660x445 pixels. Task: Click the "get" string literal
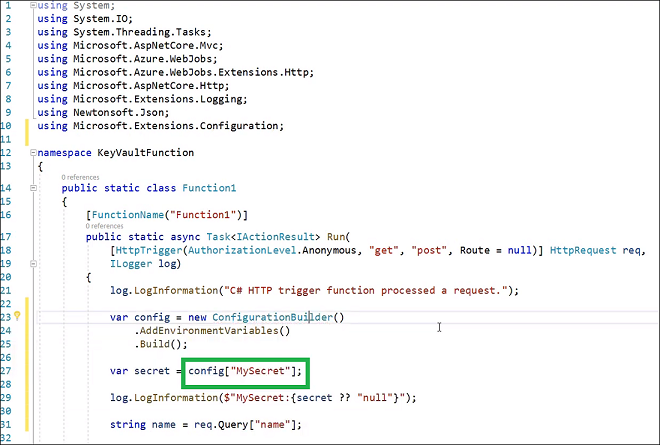383,250
